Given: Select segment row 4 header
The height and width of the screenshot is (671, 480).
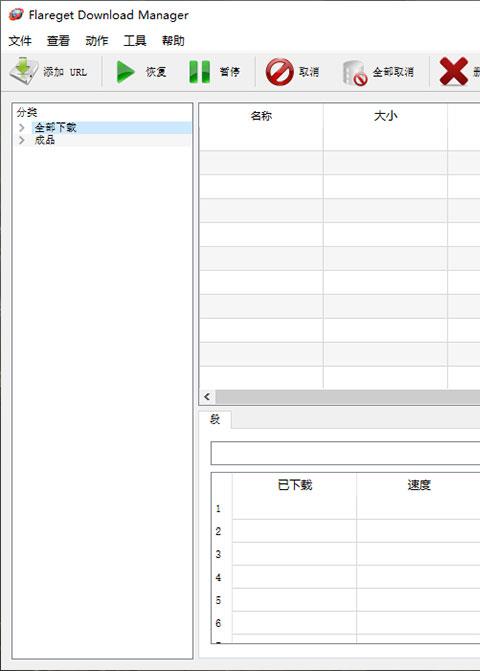Looking at the screenshot, I should tap(219, 578).
